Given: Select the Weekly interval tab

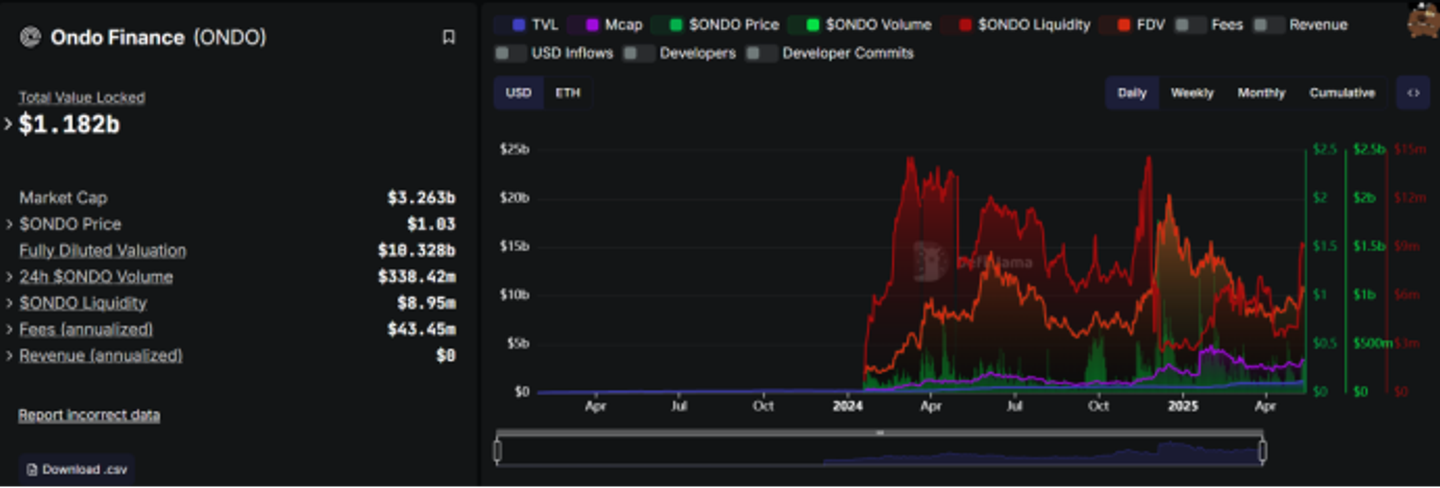Looking at the screenshot, I should (1192, 93).
